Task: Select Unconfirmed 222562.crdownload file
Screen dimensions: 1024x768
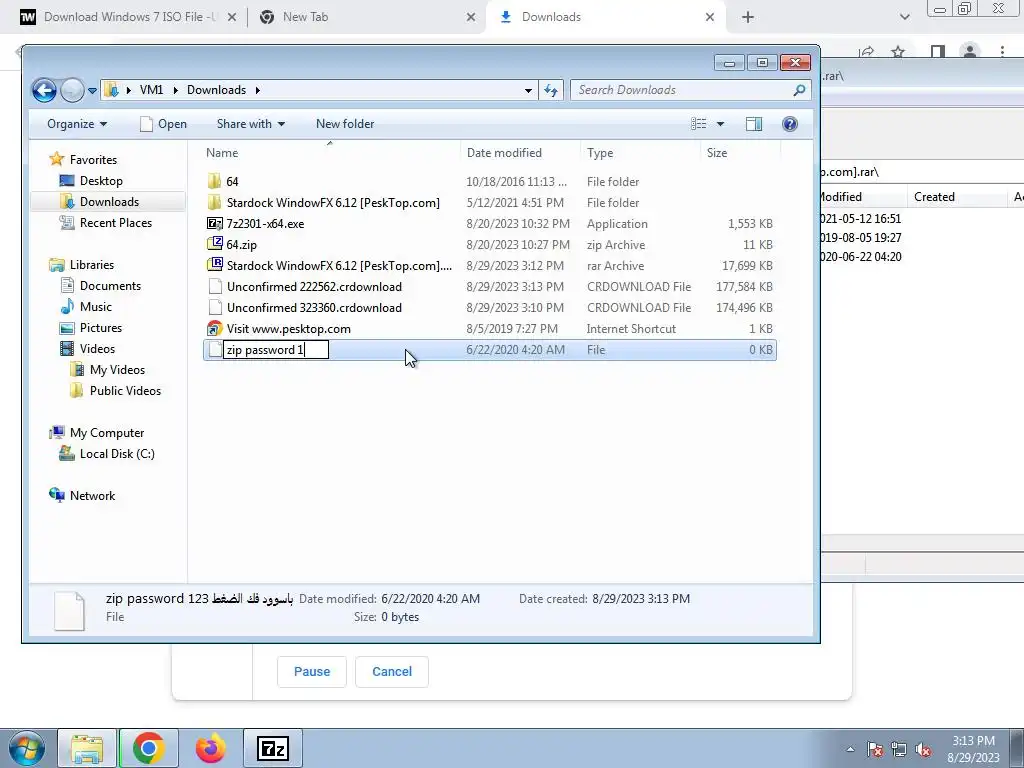Action: coord(314,287)
